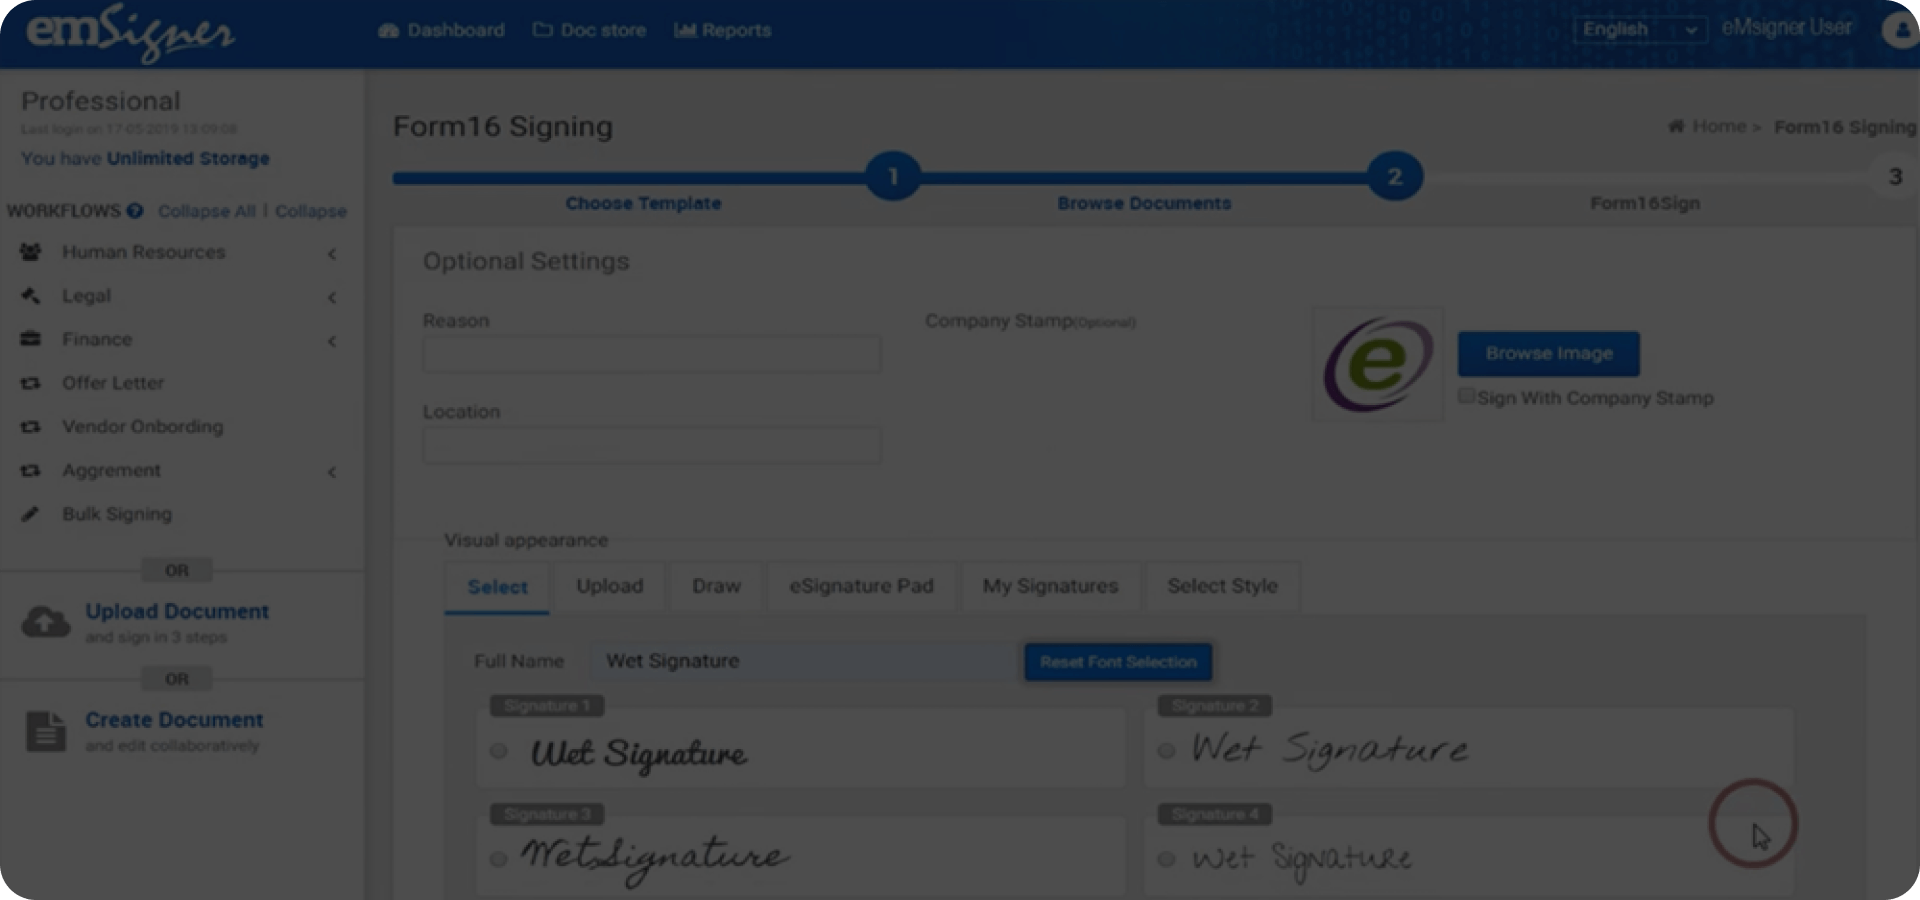Enable Sign With Company Stamp checkbox
1920x900 pixels.
pos(1466,397)
